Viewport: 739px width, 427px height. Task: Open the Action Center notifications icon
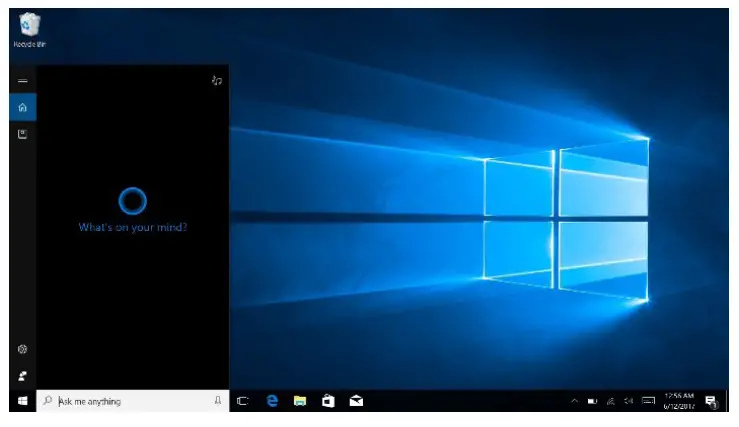[711, 402]
